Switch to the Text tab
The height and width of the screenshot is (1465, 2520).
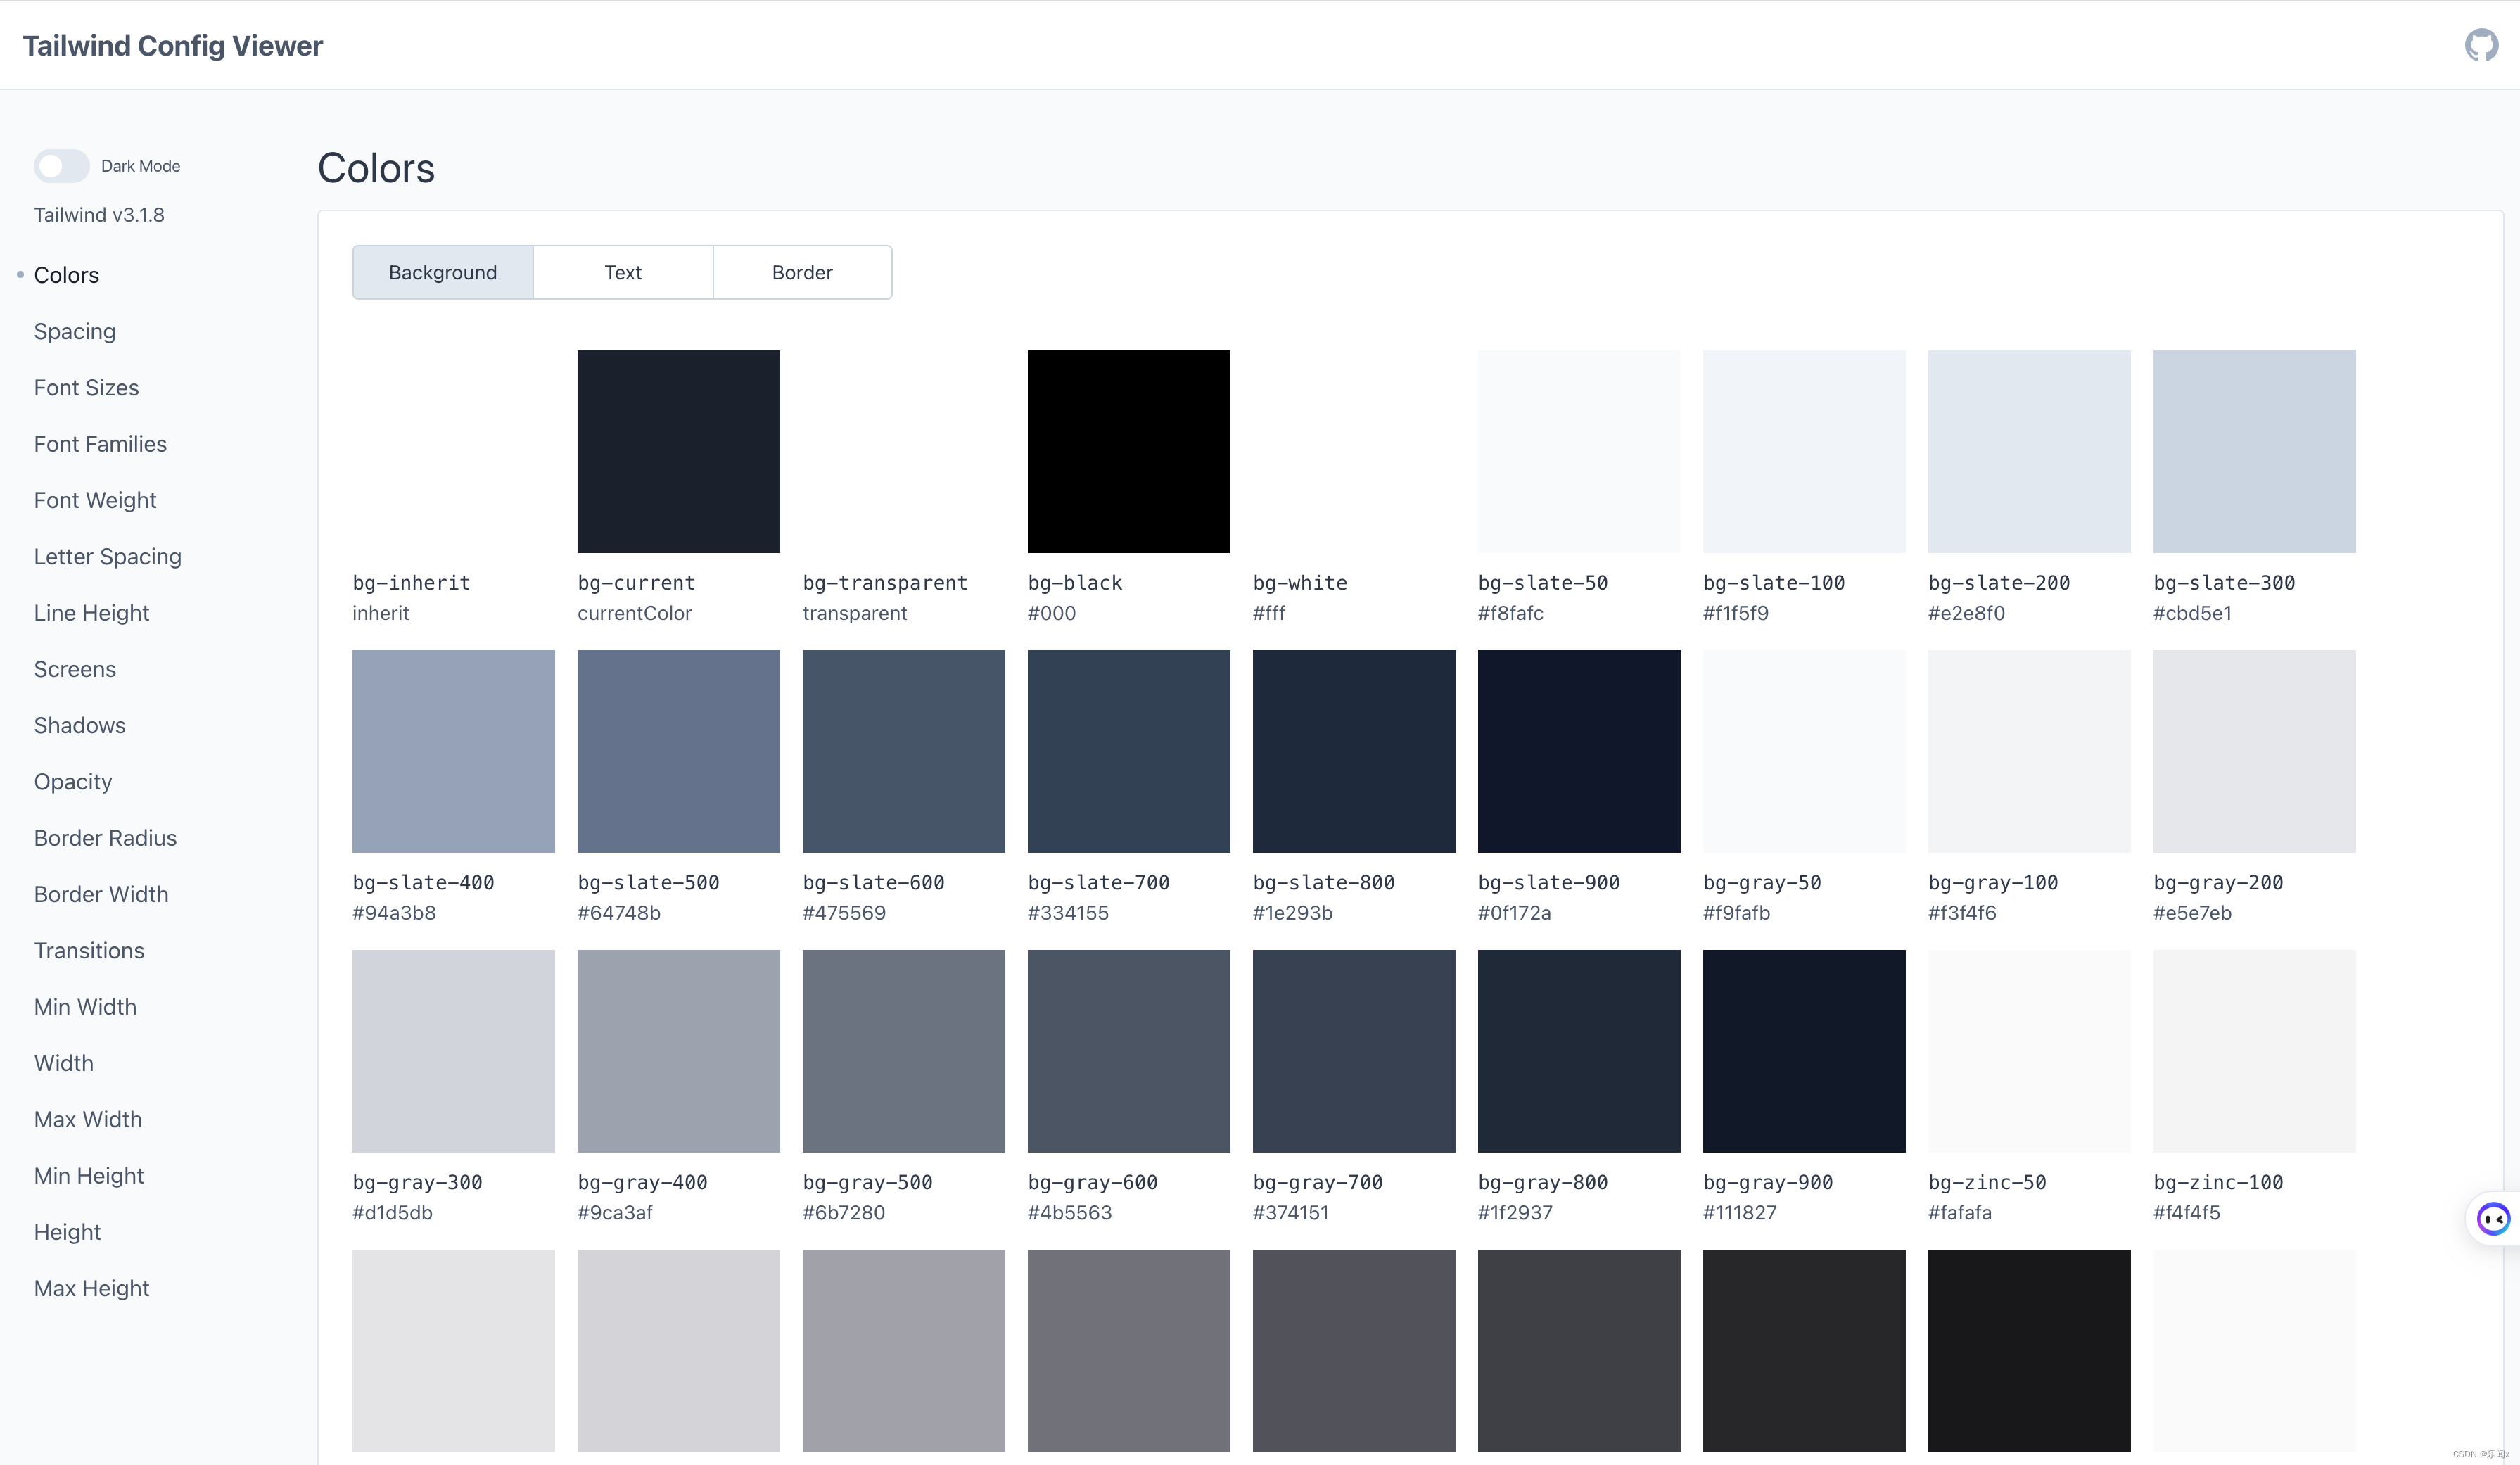click(622, 270)
